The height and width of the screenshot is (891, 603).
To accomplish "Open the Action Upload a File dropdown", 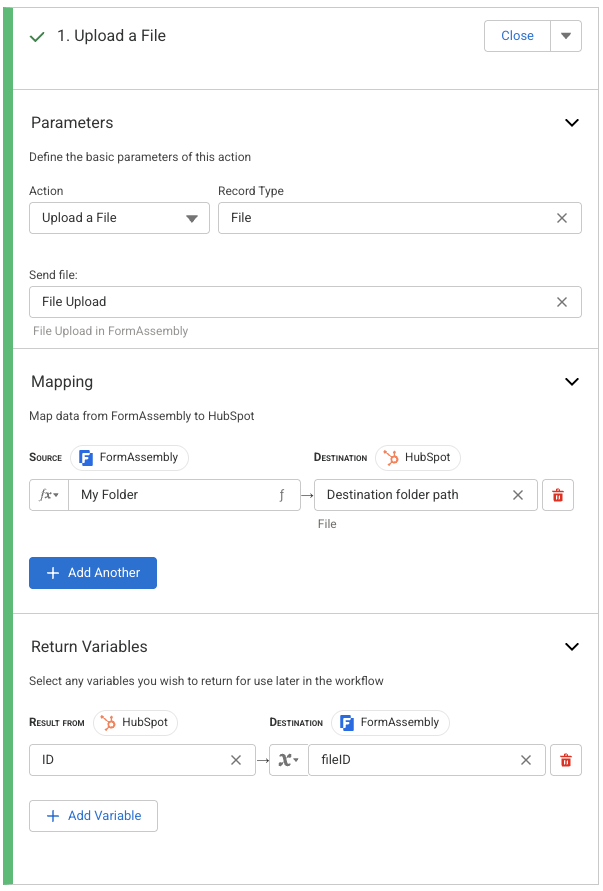I will tap(120, 218).
